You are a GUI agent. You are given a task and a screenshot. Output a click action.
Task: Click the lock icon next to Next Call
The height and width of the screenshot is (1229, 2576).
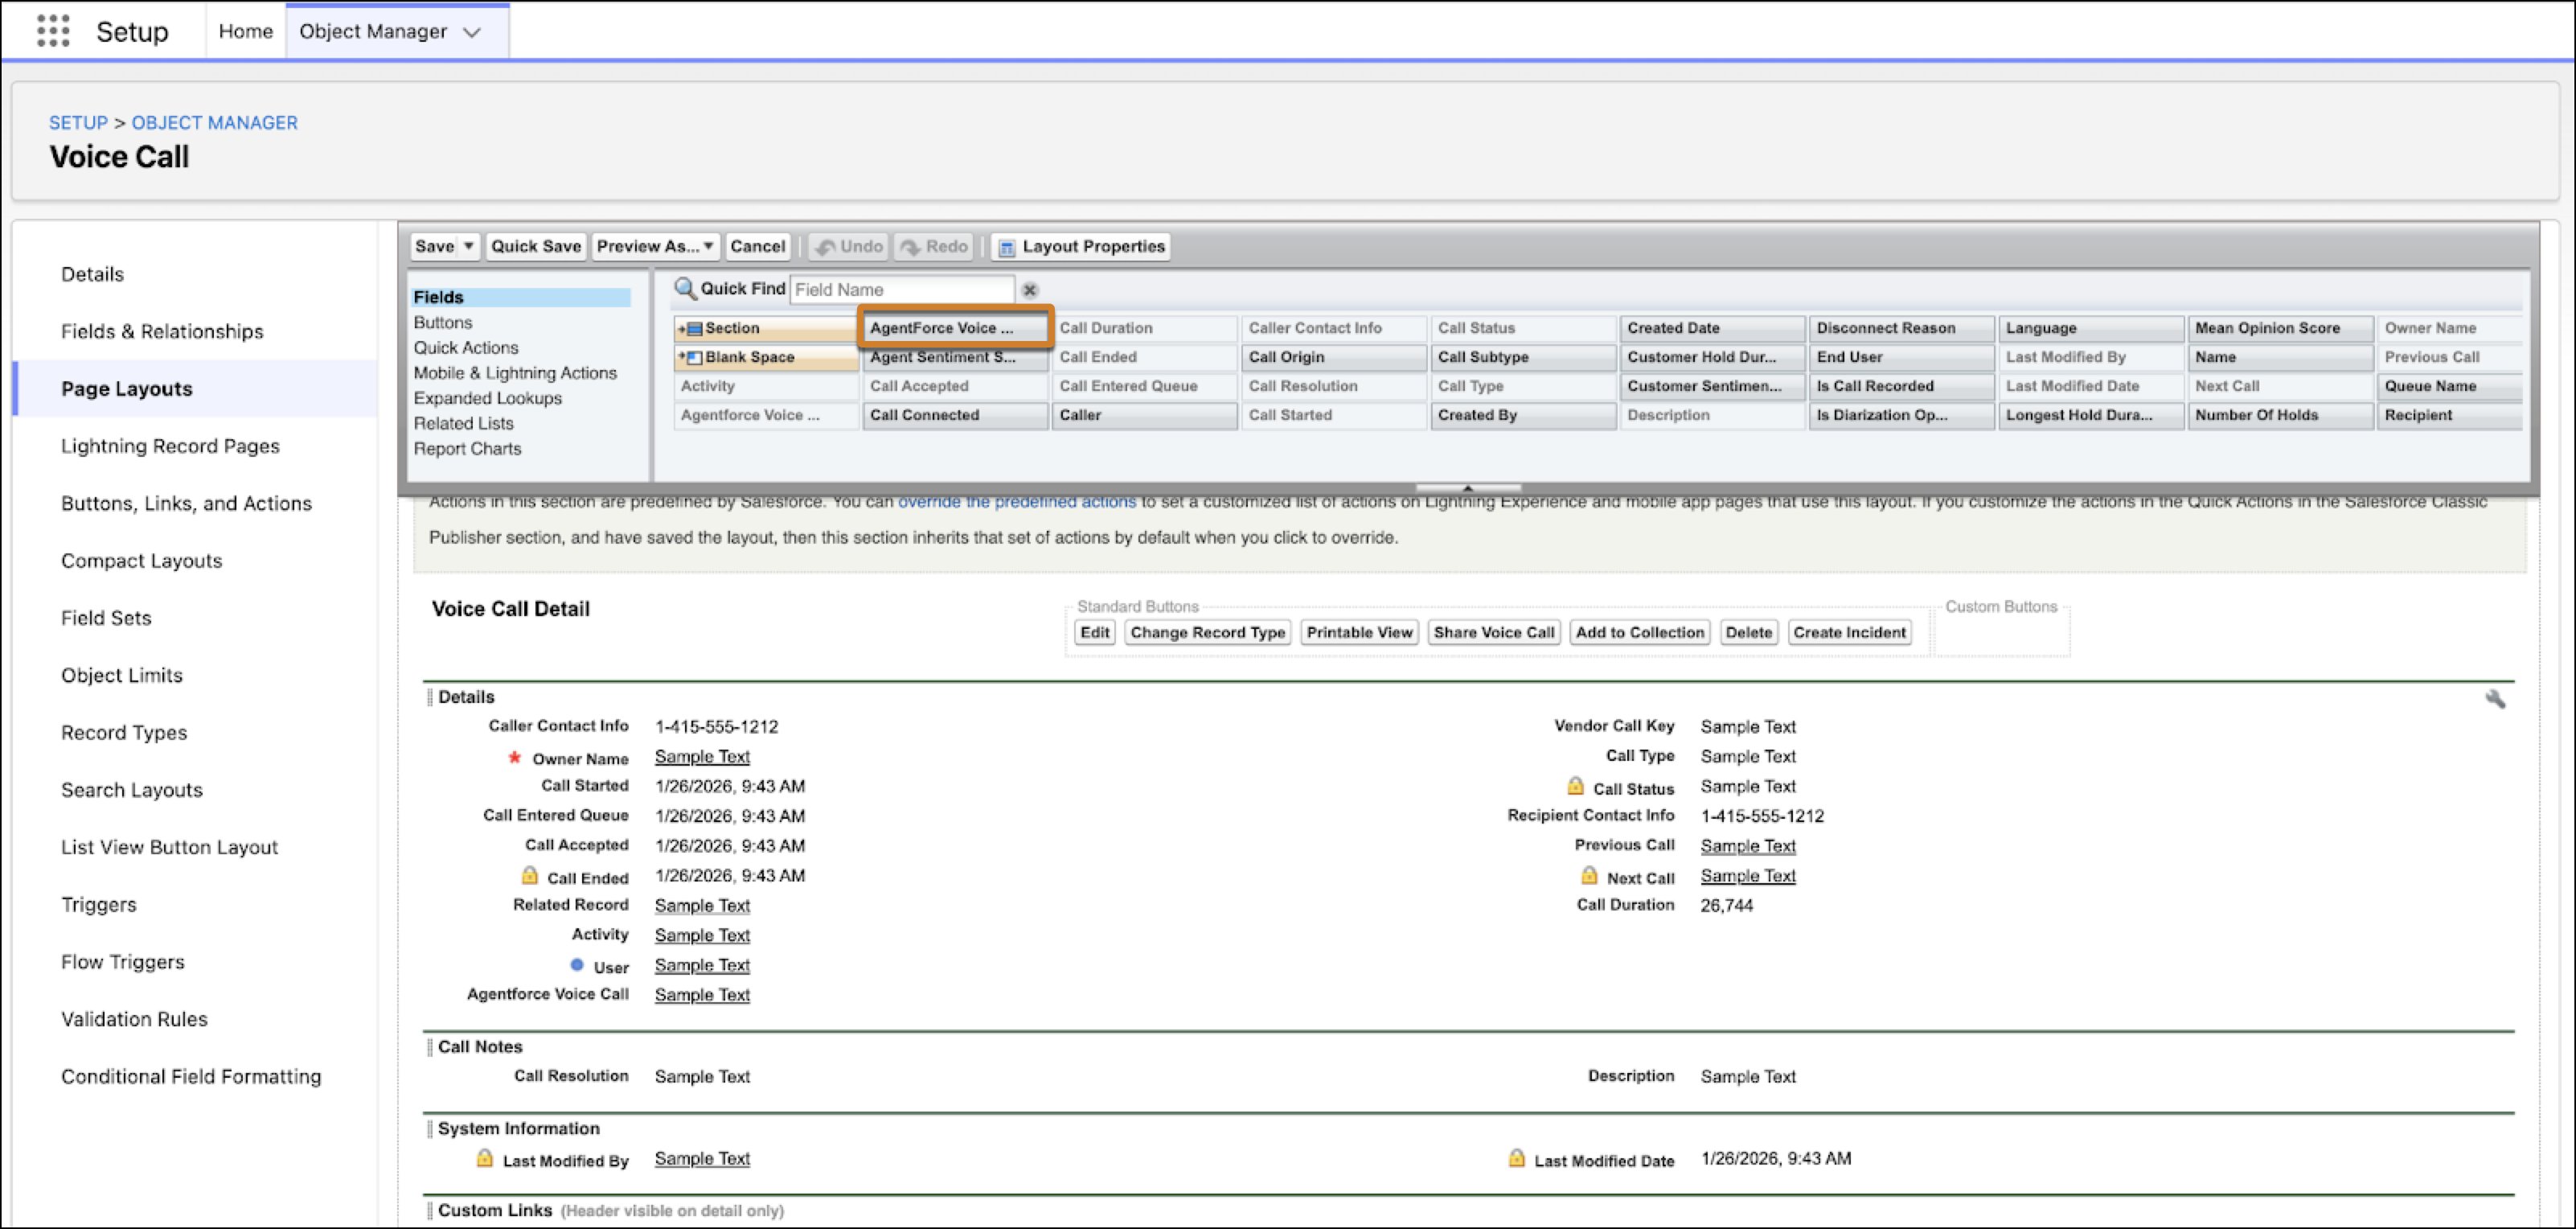click(x=1589, y=876)
